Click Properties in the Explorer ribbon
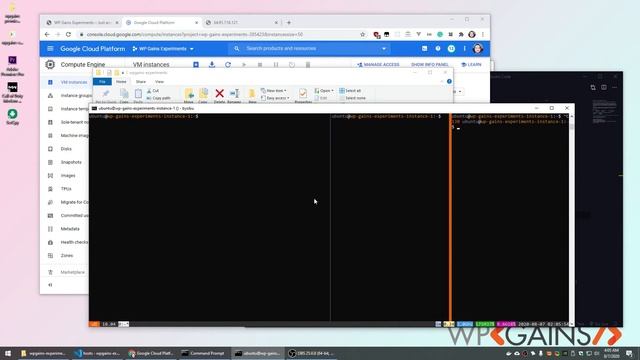The width and height of the screenshot is (640, 360). (303, 96)
